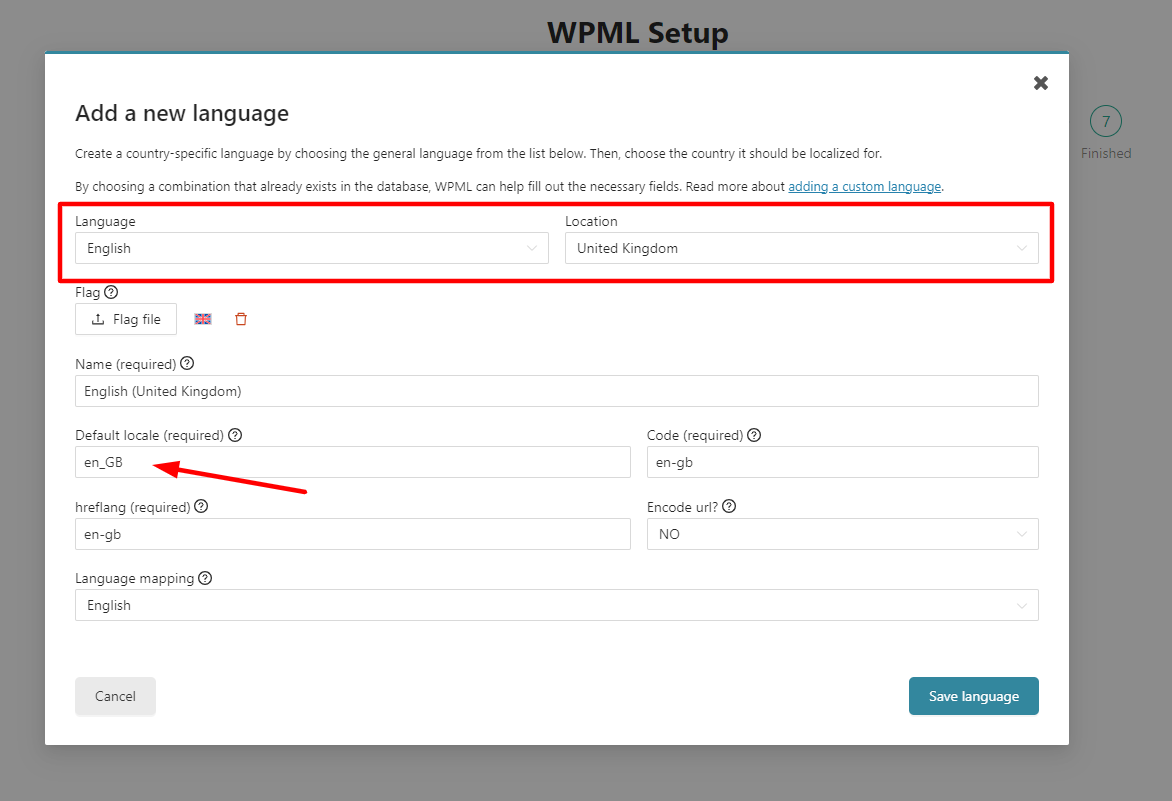The image size is (1172, 801).
Task: Open the Language dropdown showing English
Action: [x=312, y=248]
